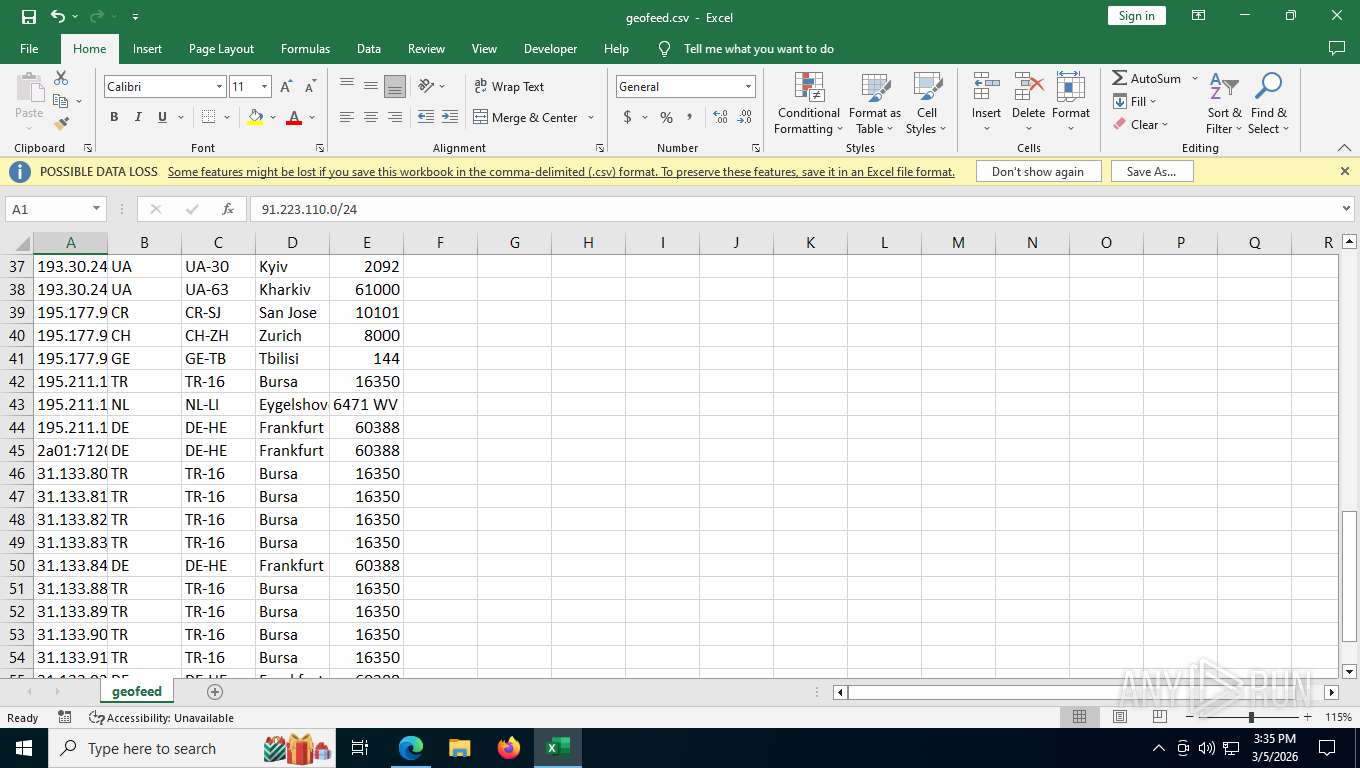Image resolution: width=1360 pixels, height=768 pixels.
Task: Click the Center alignment icon
Action: coord(371,117)
